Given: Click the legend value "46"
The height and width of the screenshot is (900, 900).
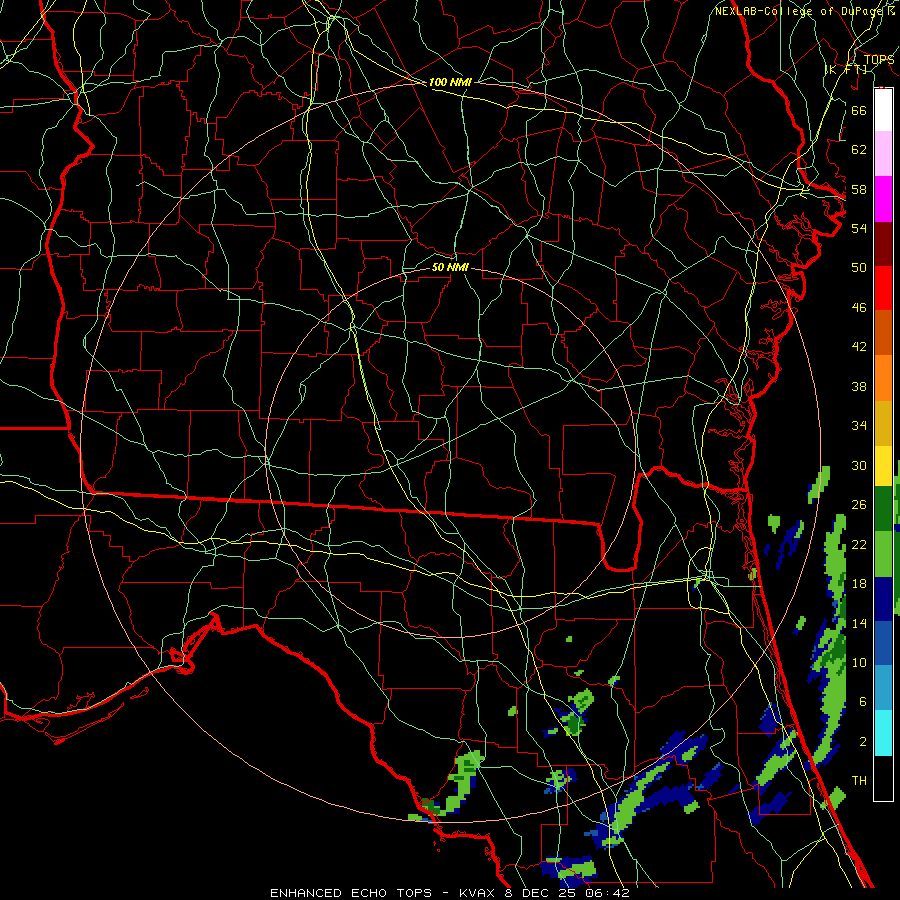Looking at the screenshot, I should tap(859, 308).
